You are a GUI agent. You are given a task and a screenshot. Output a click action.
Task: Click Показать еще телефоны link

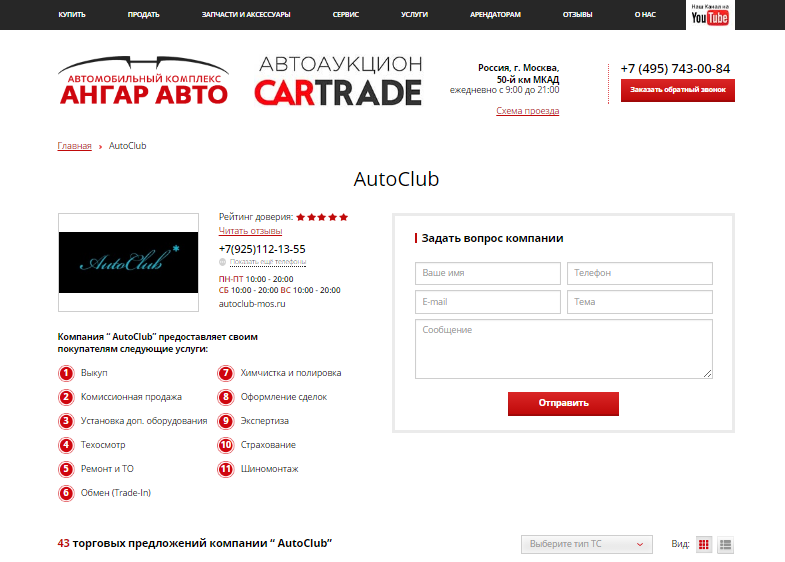pyautogui.click(x=268, y=262)
